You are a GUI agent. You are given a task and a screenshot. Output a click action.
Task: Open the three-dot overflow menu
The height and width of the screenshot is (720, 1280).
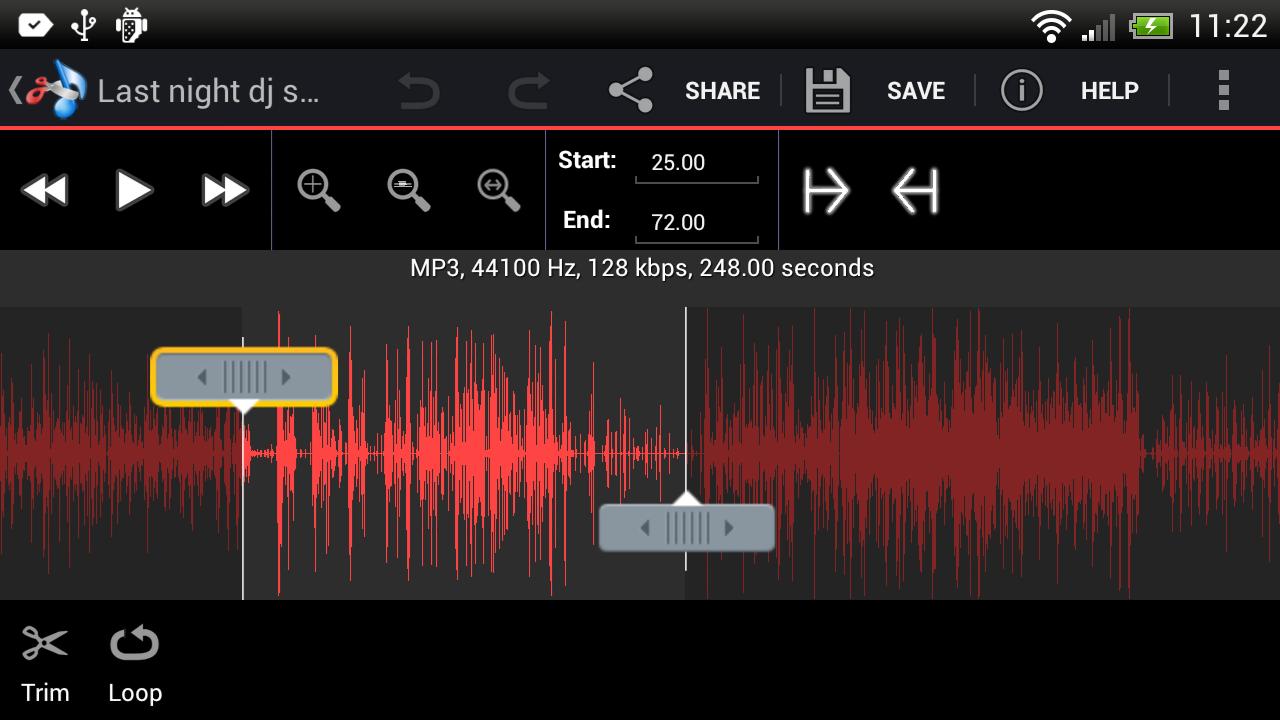[1223, 91]
